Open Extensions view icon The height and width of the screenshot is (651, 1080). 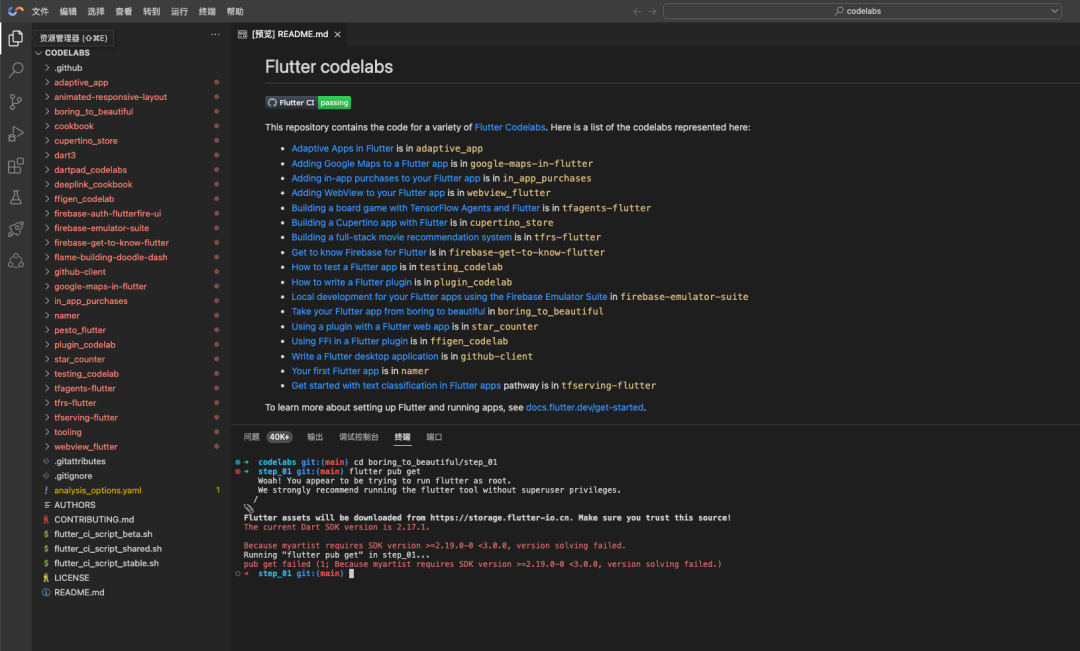[15, 165]
